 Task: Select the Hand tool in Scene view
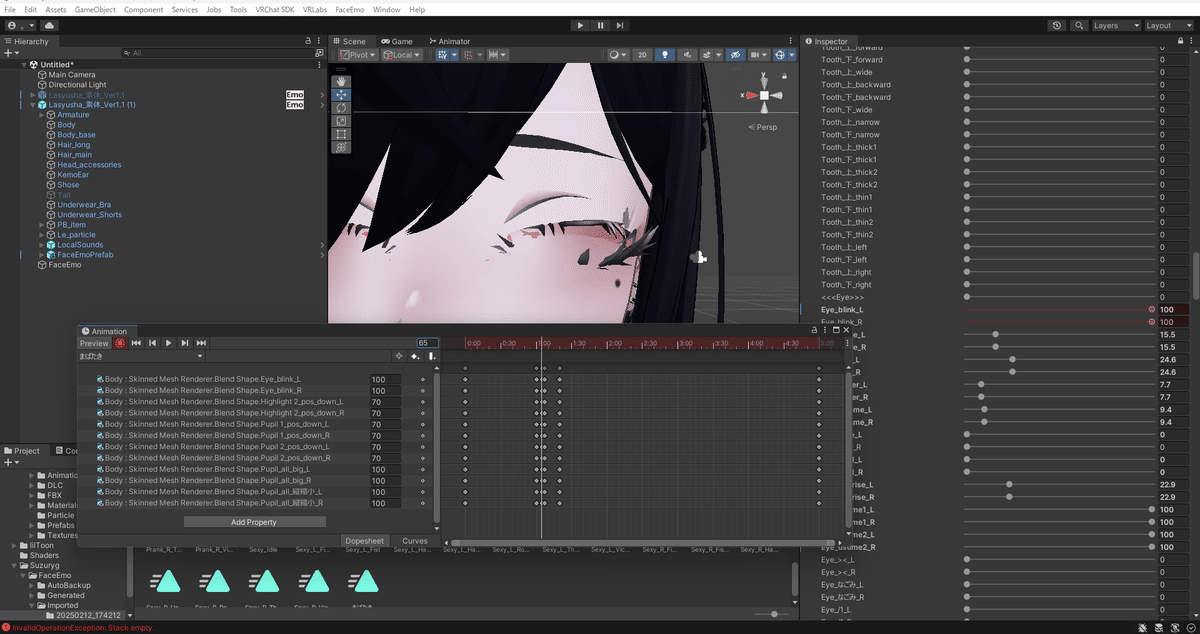click(341, 81)
